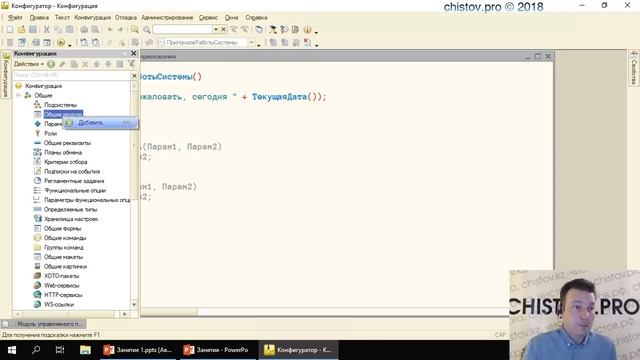640x360 pixels.
Task: Click the Move up arrow in Конфигурация panel
Action: 97,64
